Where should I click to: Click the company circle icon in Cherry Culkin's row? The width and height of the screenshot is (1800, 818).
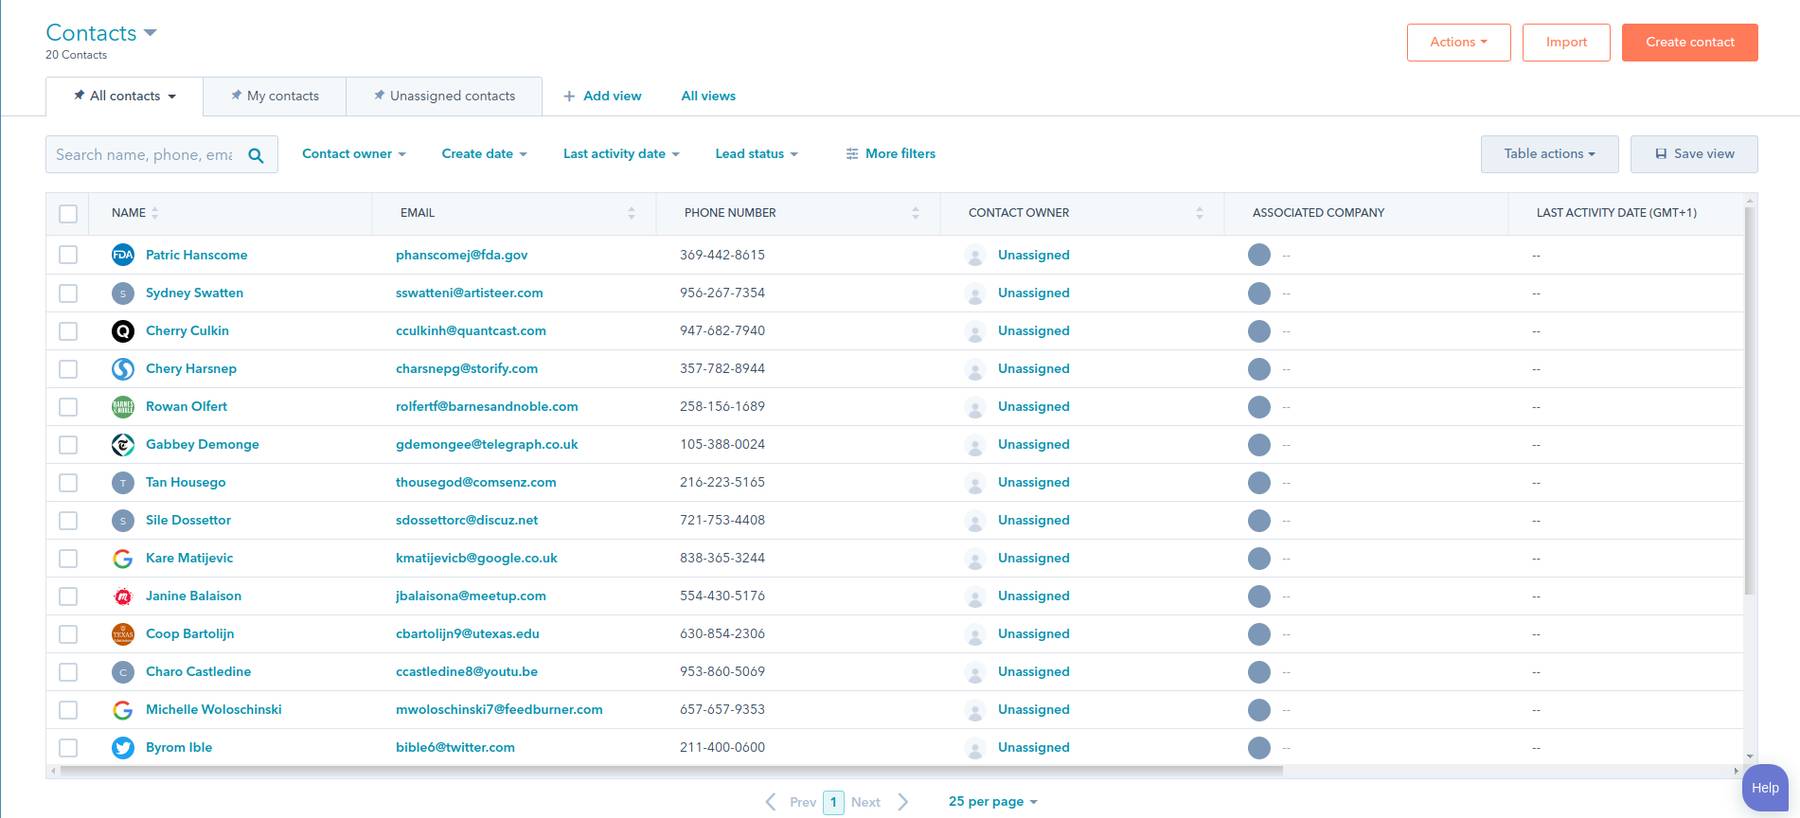pyautogui.click(x=1259, y=331)
